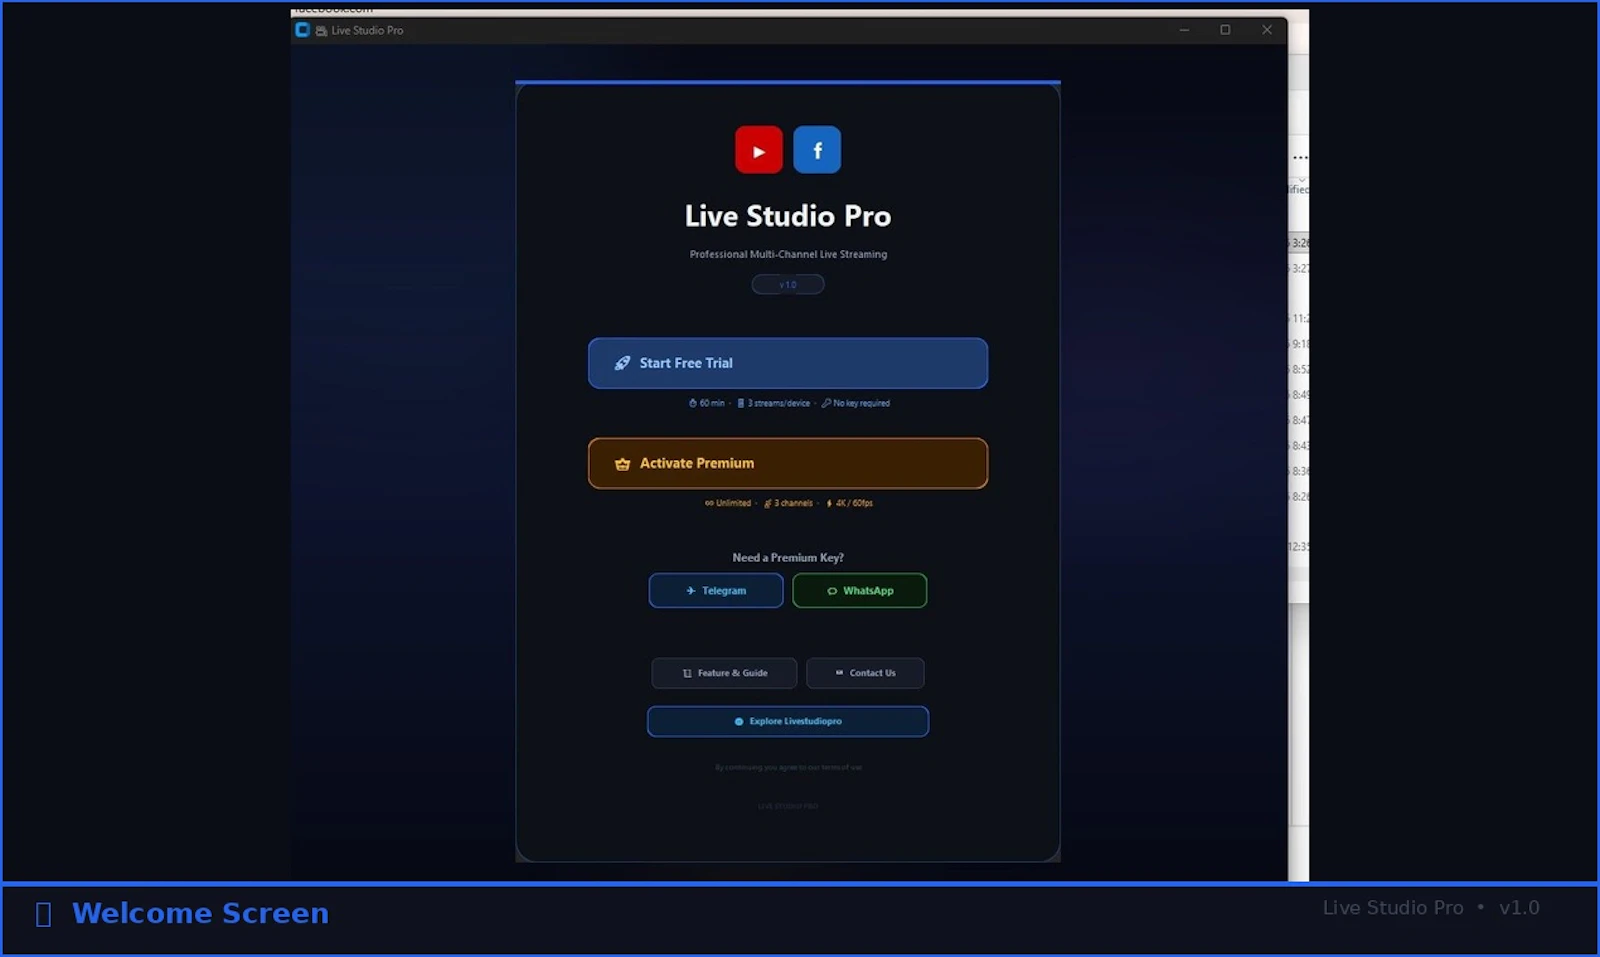This screenshot has height=957, width=1600.
Task: Open the Contact Us button
Action: pyautogui.click(x=865, y=673)
